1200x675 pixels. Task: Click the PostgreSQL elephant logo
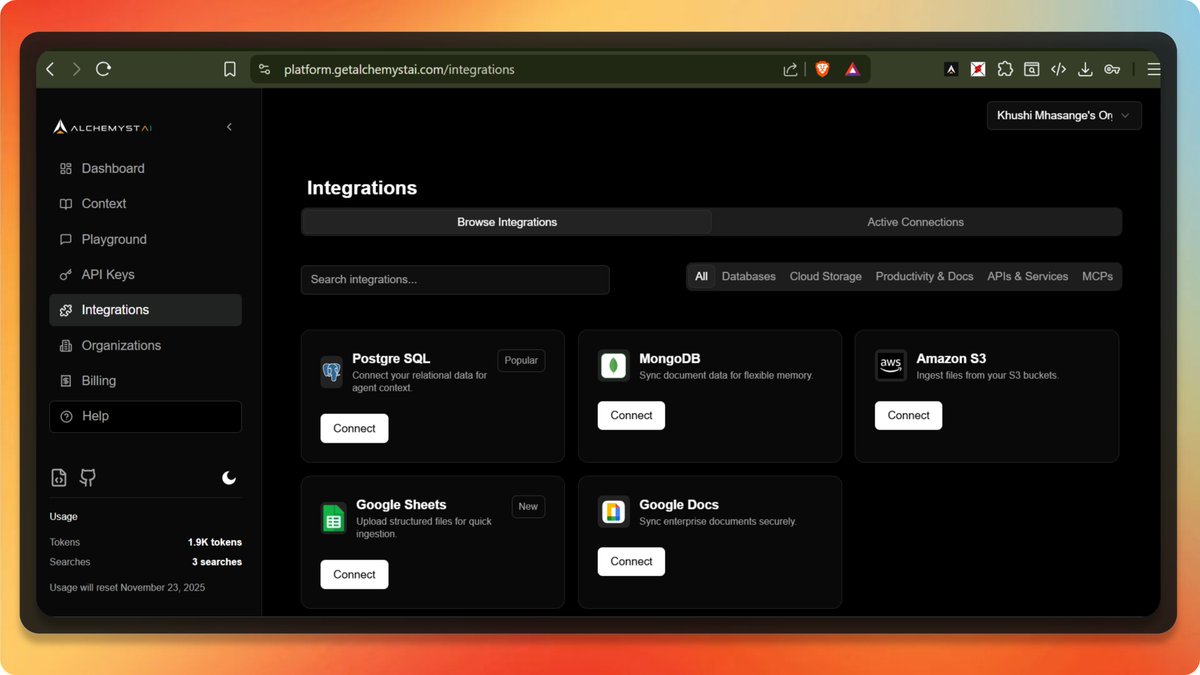pos(331,372)
